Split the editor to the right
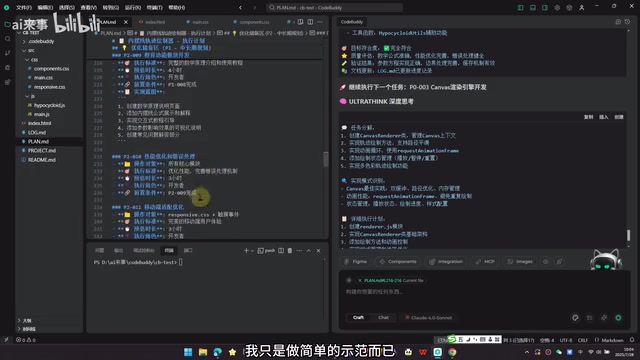 point(310,22)
